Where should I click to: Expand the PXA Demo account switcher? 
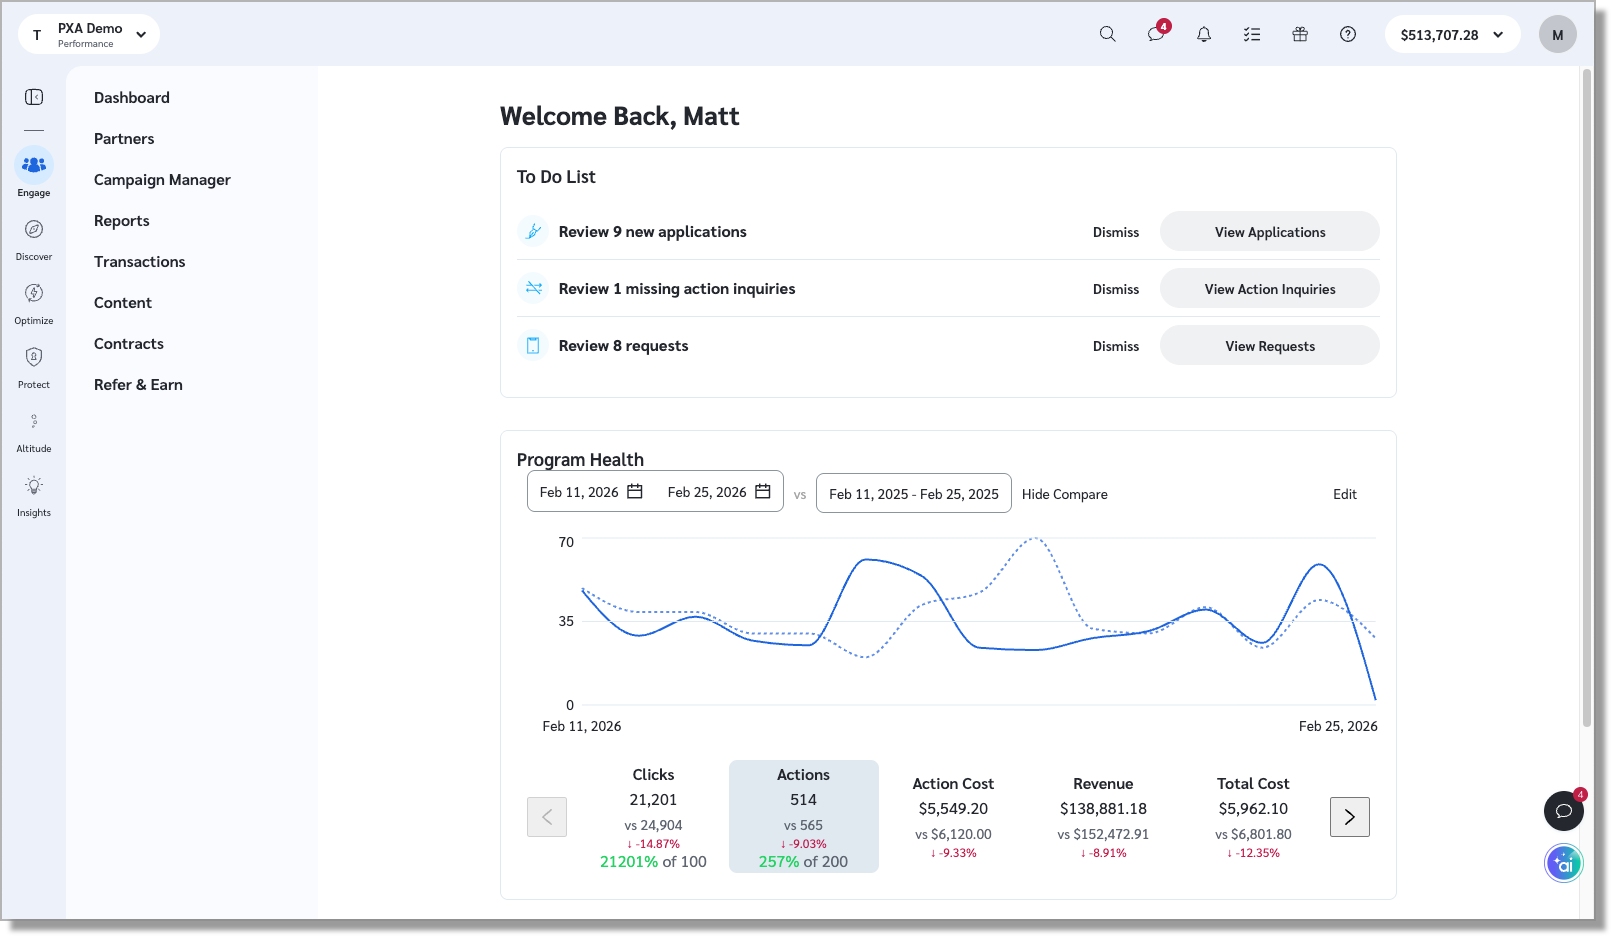click(89, 34)
